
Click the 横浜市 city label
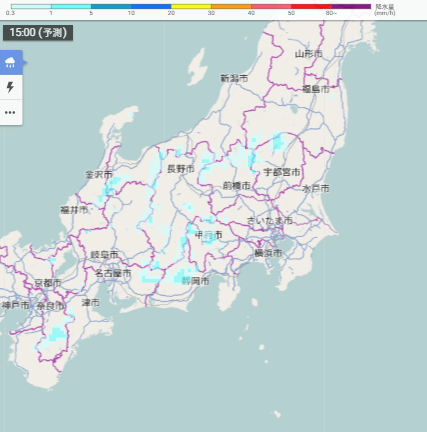pyautogui.click(x=268, y=253)
